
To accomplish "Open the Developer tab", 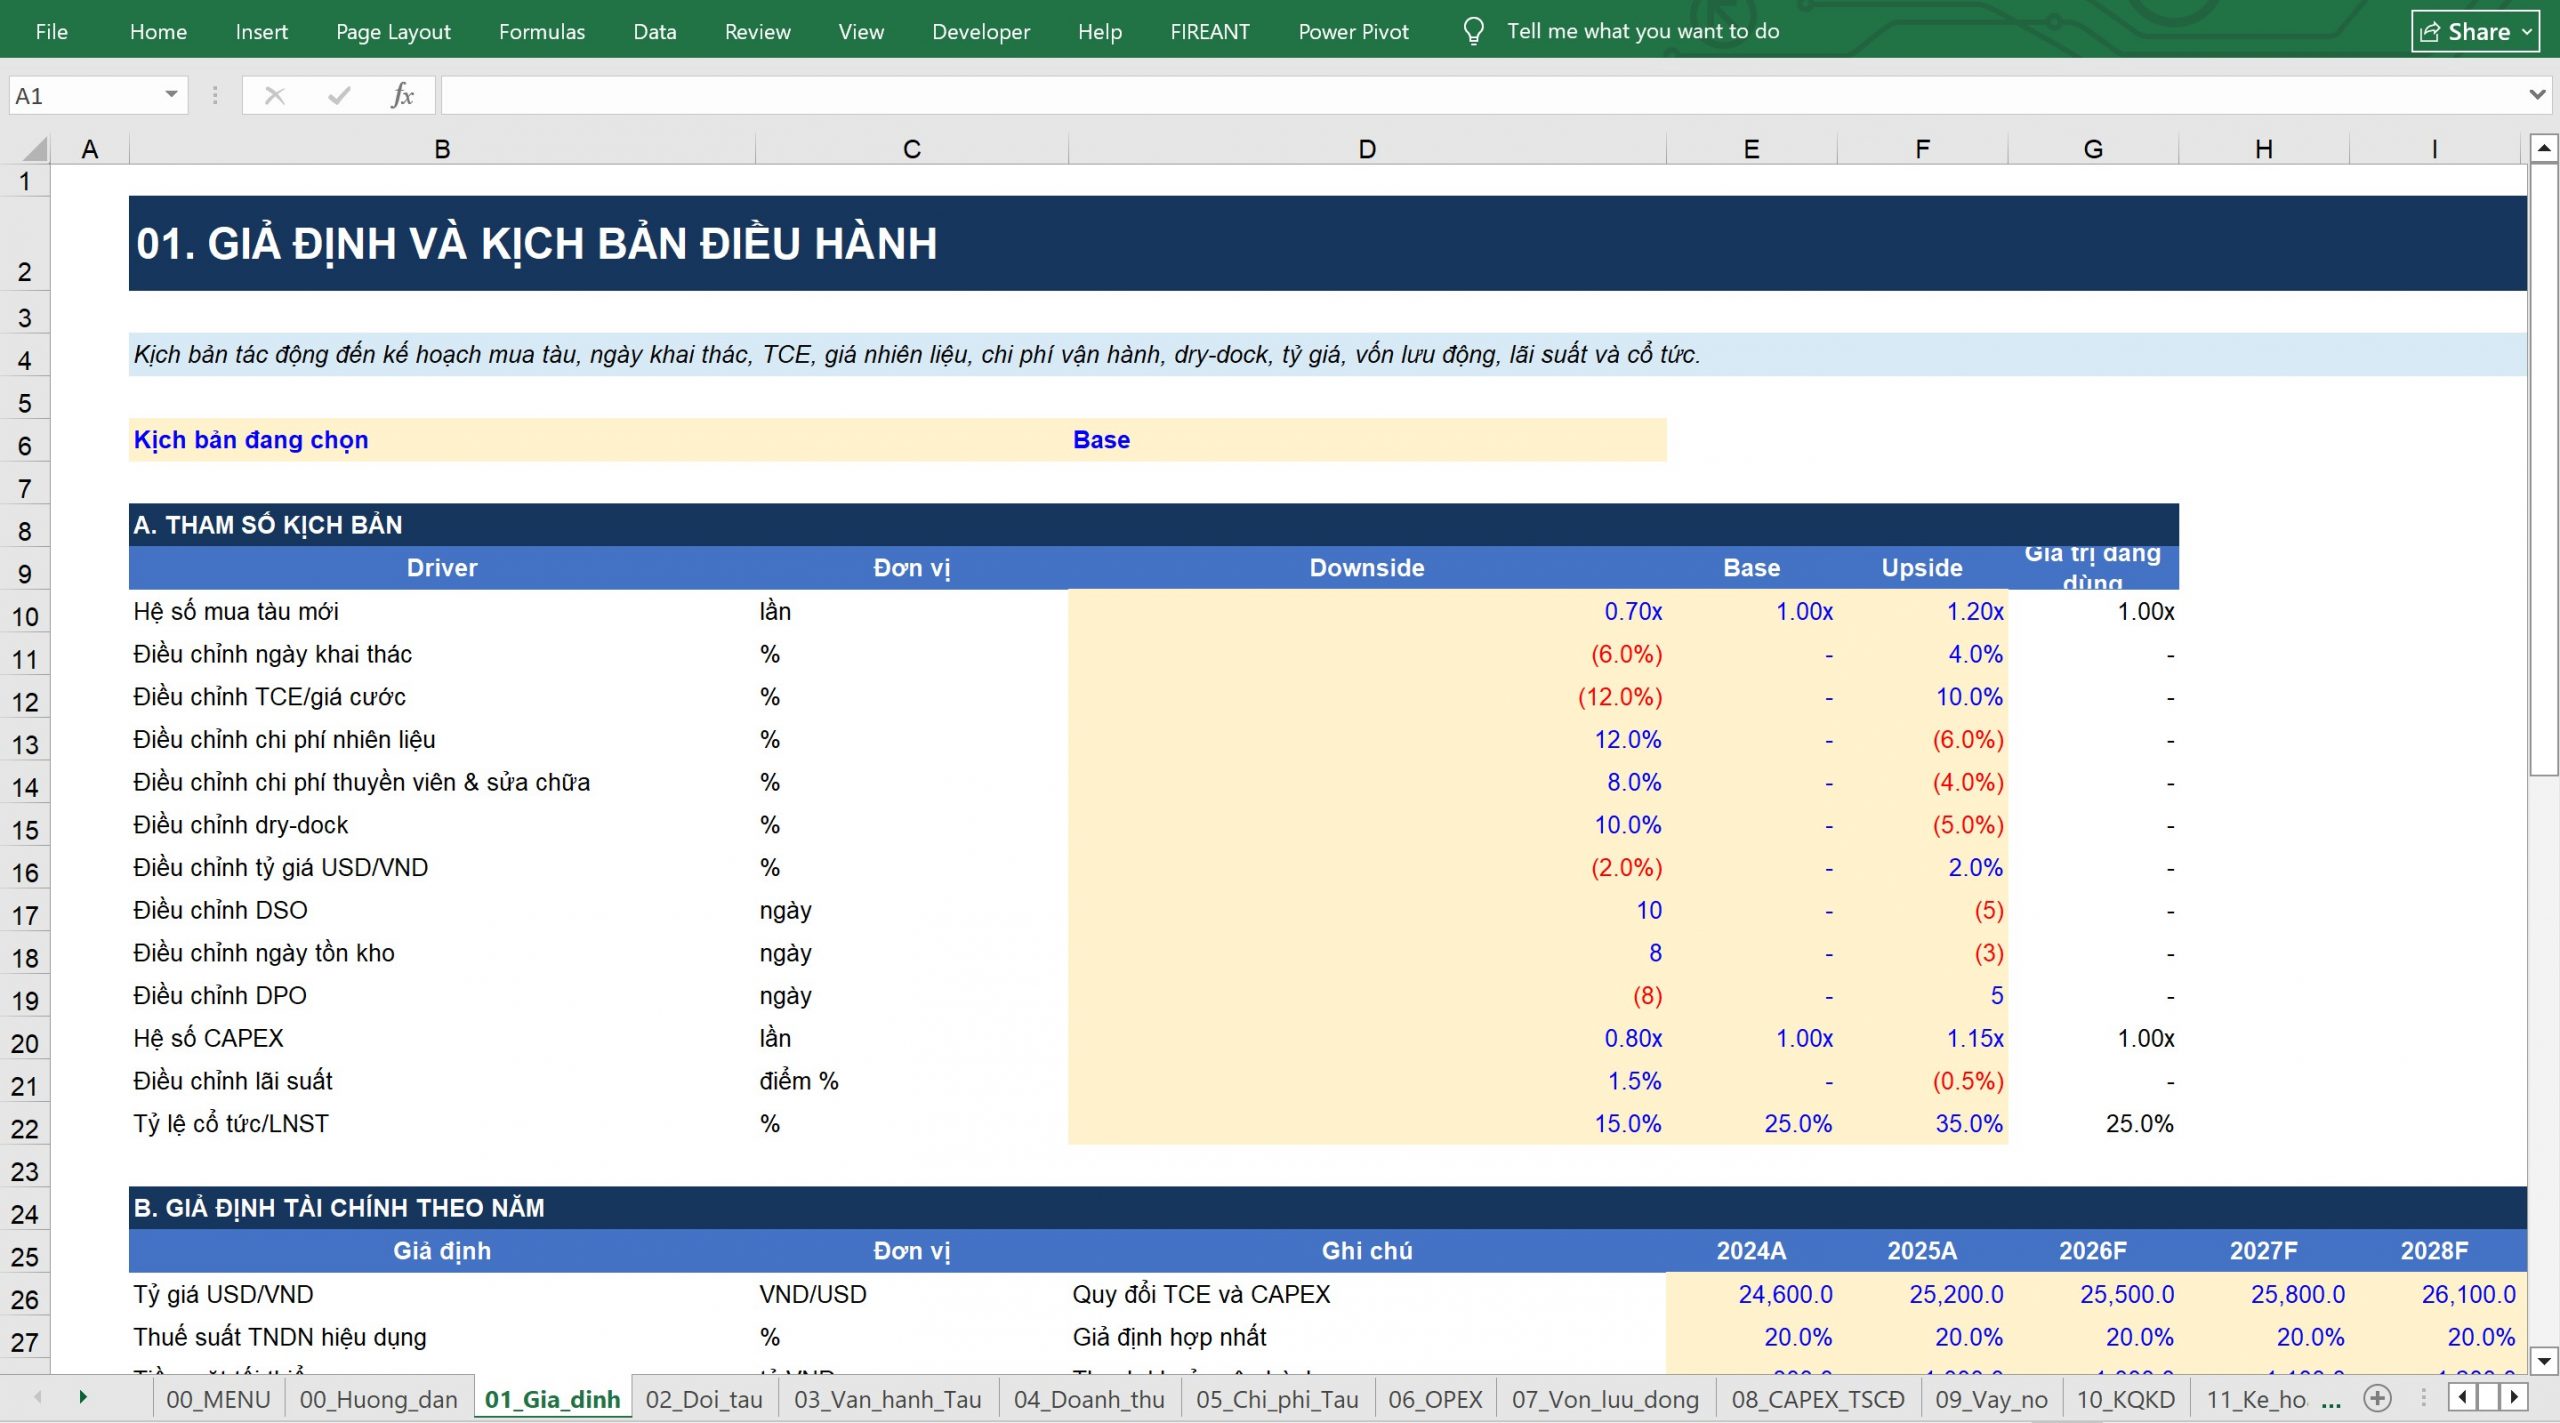I will [x=981, y=31].
